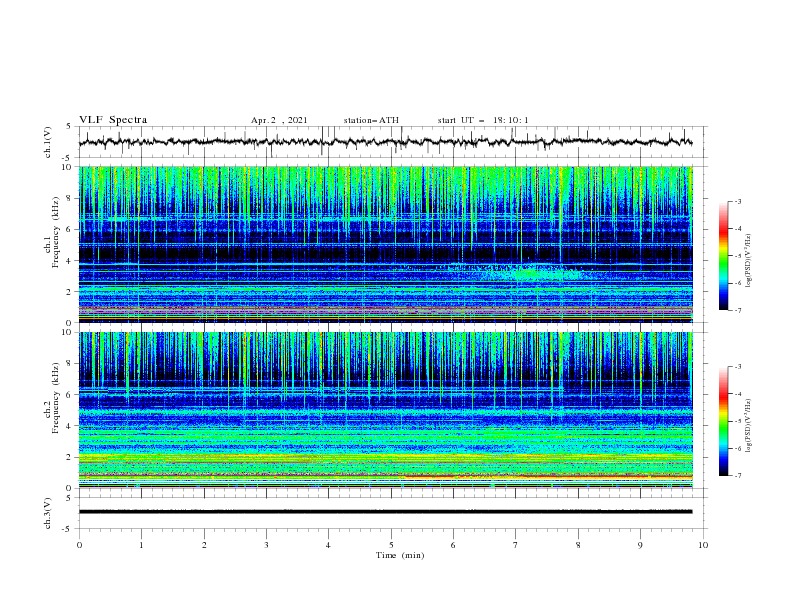Screen dimensions: 792x612
Task: Click the ch.2 spectrogram color scale bar
Action: coord(723,421)
